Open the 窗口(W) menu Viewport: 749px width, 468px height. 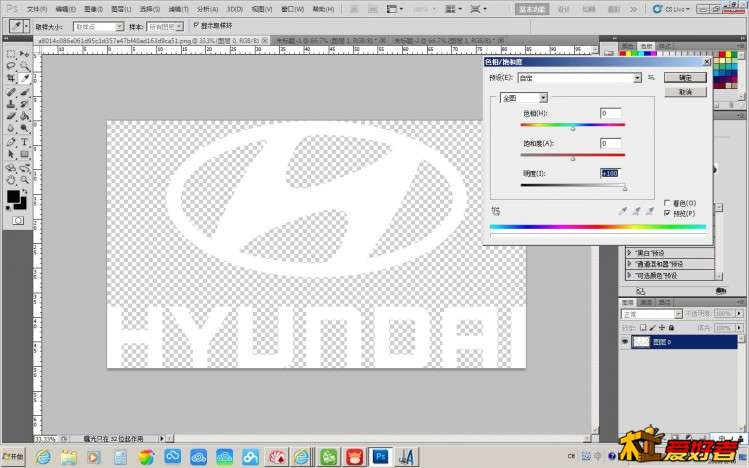[292, 9]
